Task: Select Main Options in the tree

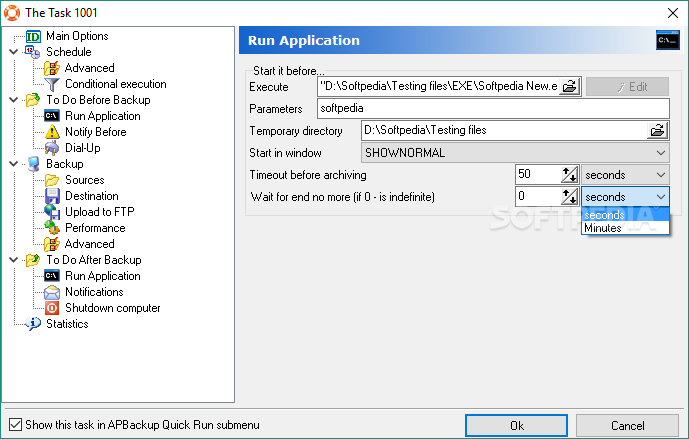Action: 77,36
